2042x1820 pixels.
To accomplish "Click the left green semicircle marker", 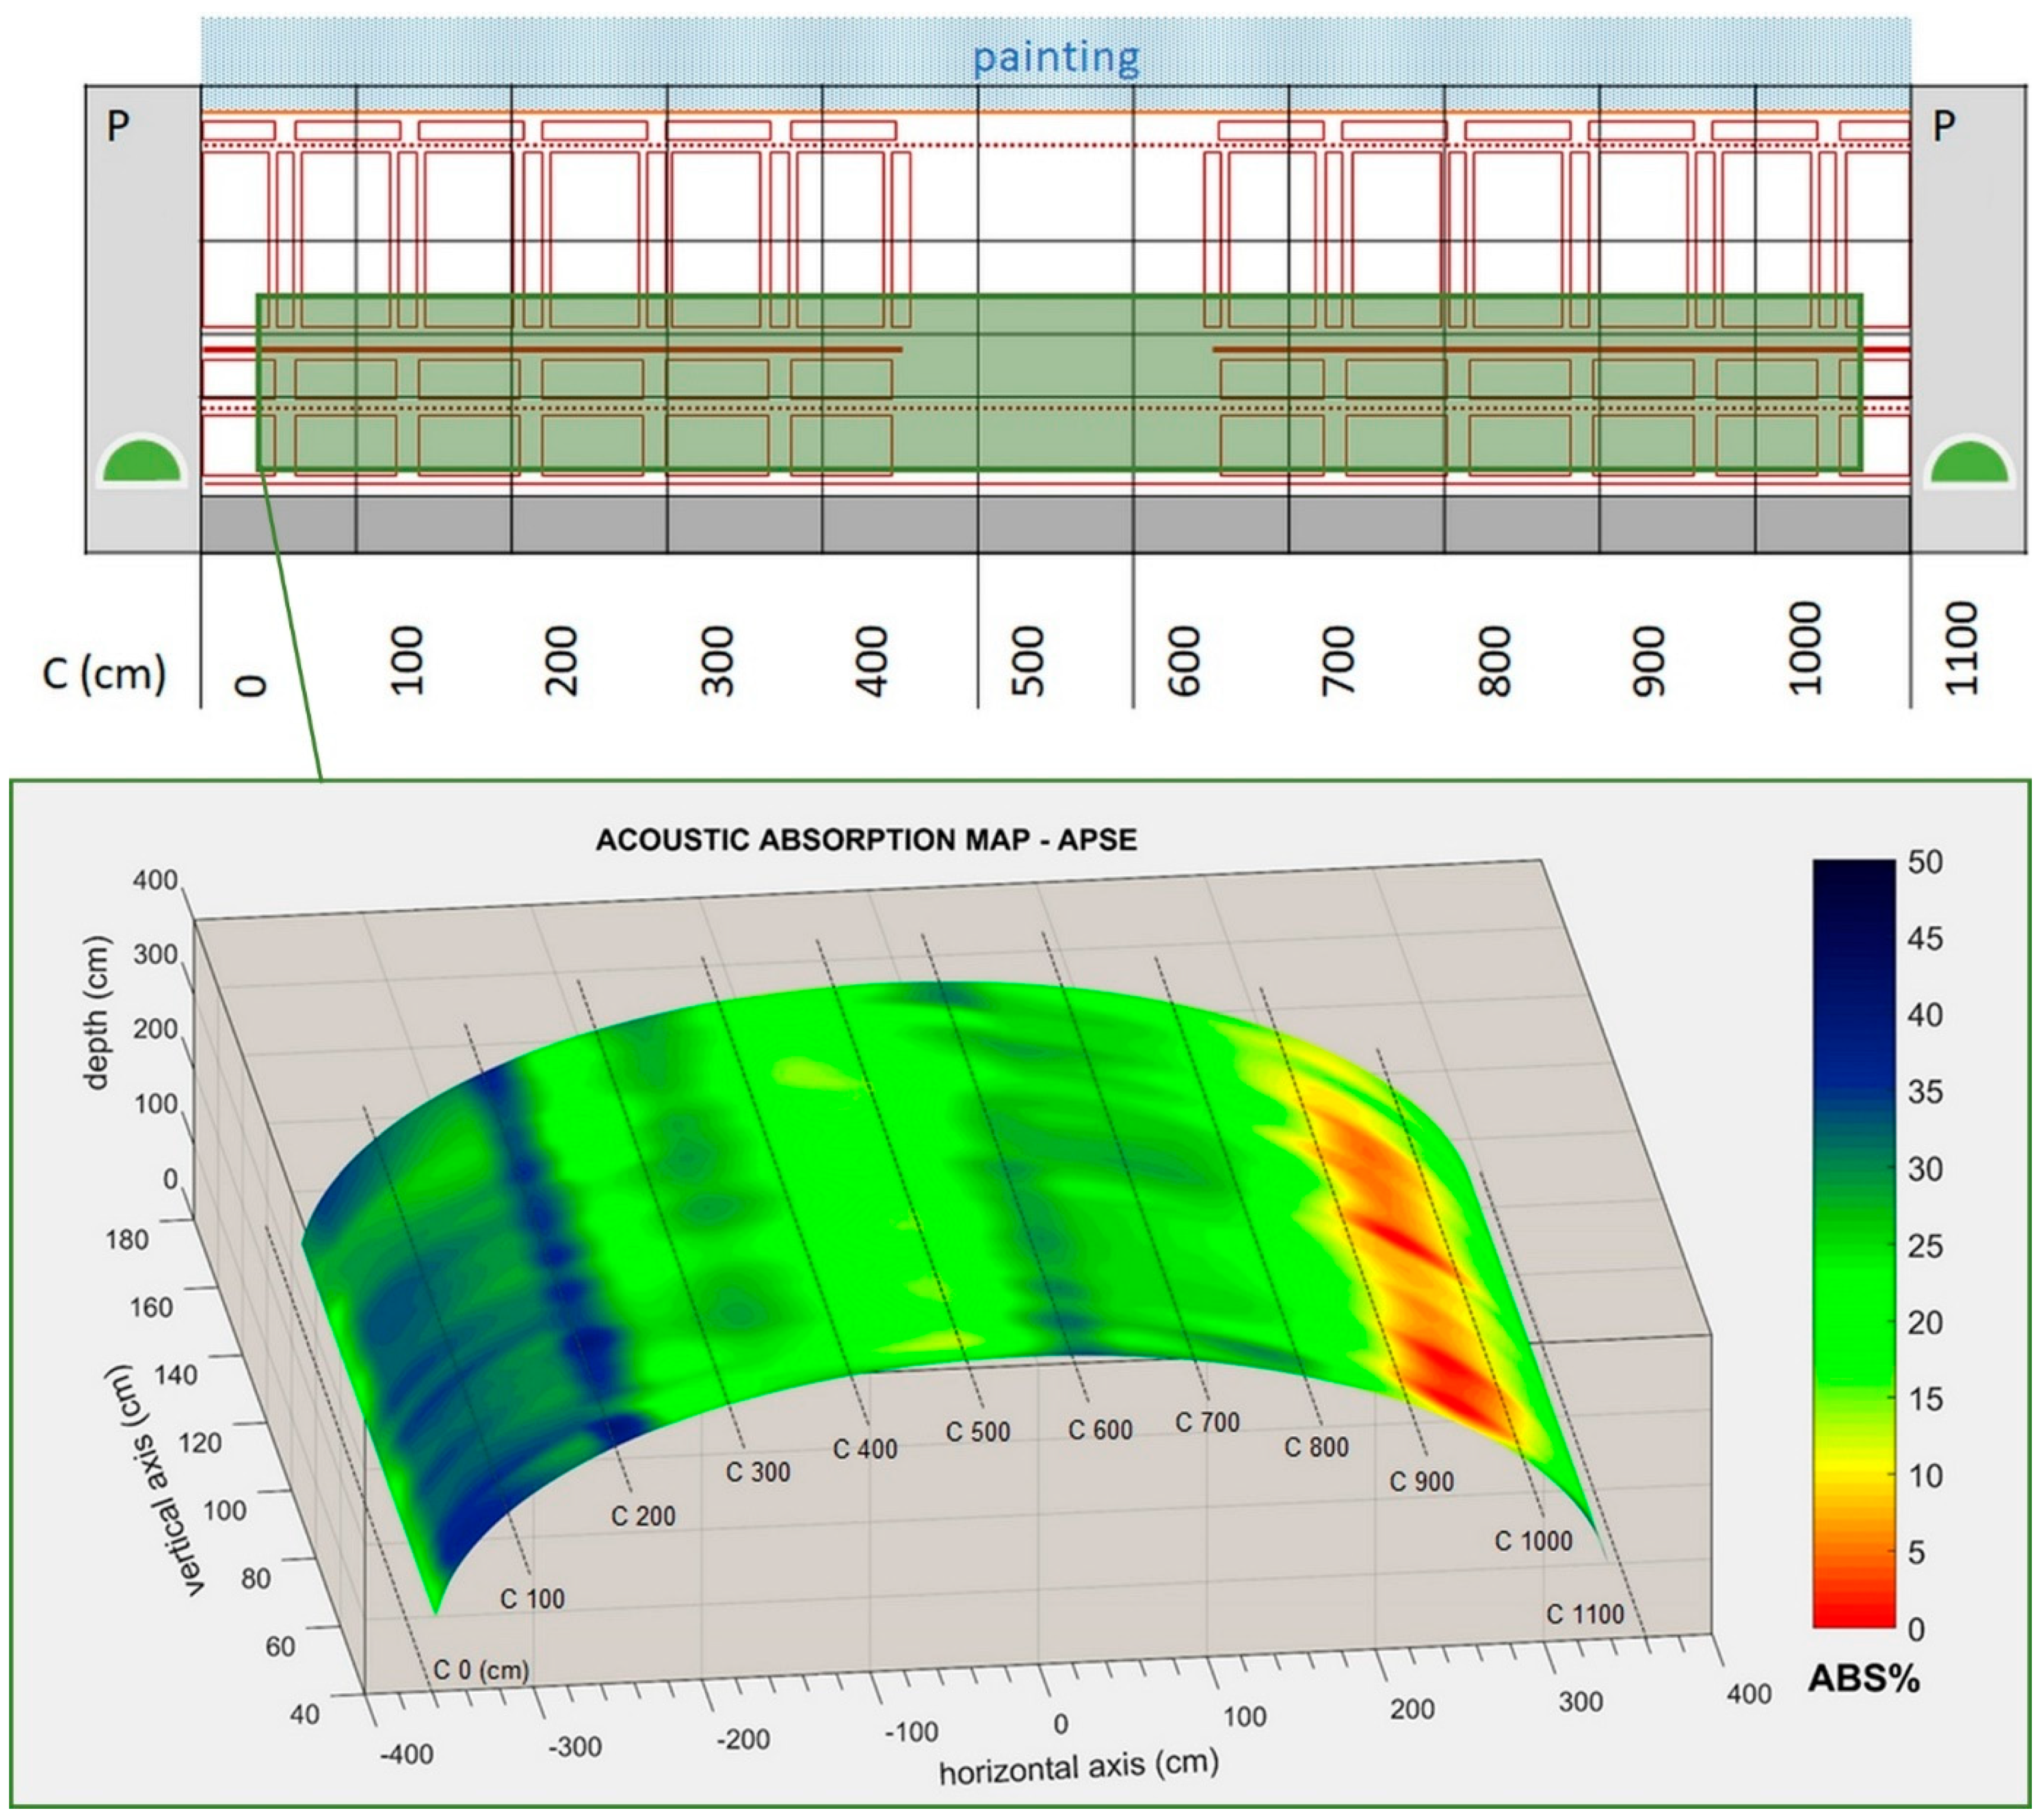I will pyautogui.click(x=141, y=461).
